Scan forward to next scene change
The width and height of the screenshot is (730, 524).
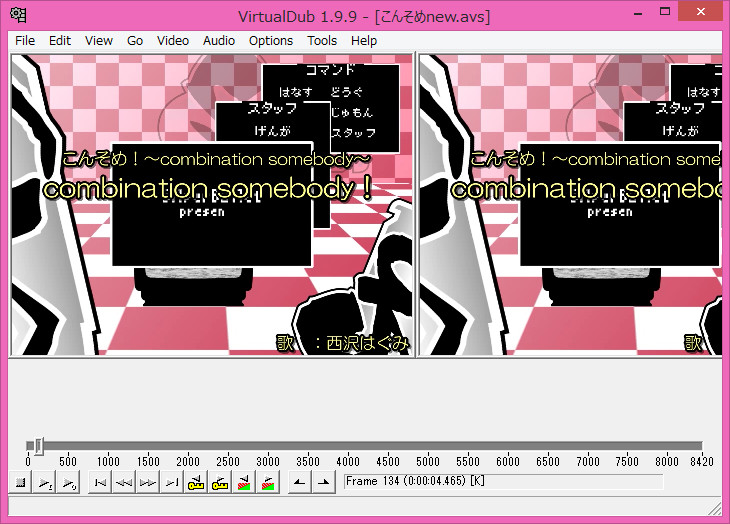[x=268, y=482]
